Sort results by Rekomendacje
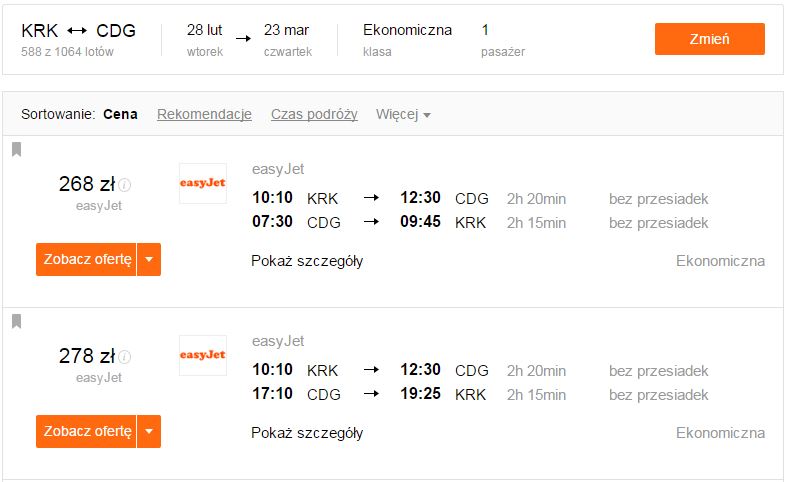Image resolution: width=787 pixels, height=482 pixels. (x=204, y=114)
